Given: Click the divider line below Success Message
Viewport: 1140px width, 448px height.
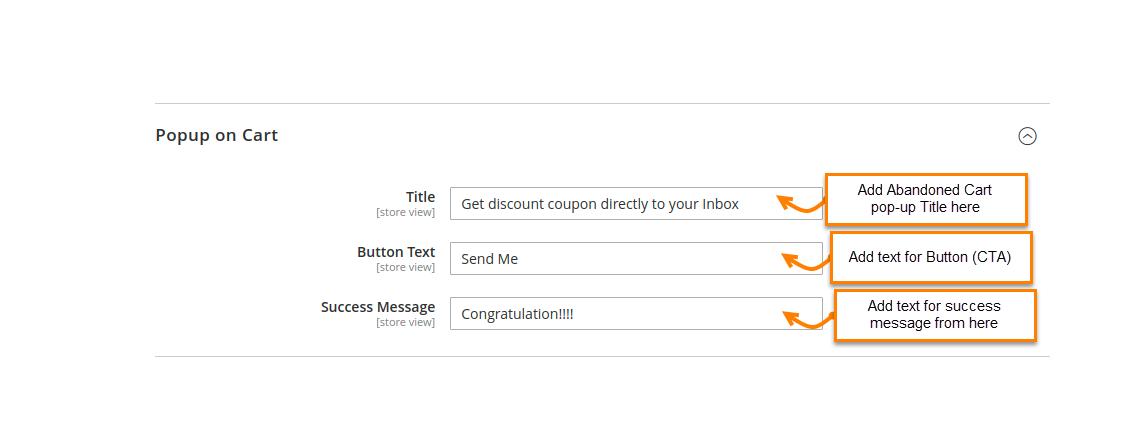Looking at the screenshot, I should (602, 356).
